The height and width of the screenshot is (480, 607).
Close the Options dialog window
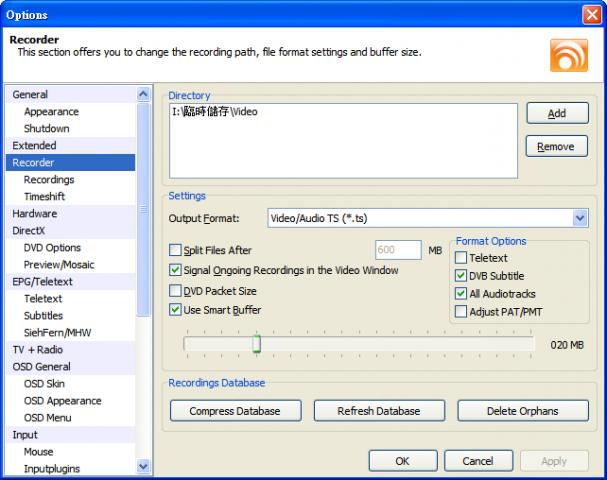(x=591, y=14)
